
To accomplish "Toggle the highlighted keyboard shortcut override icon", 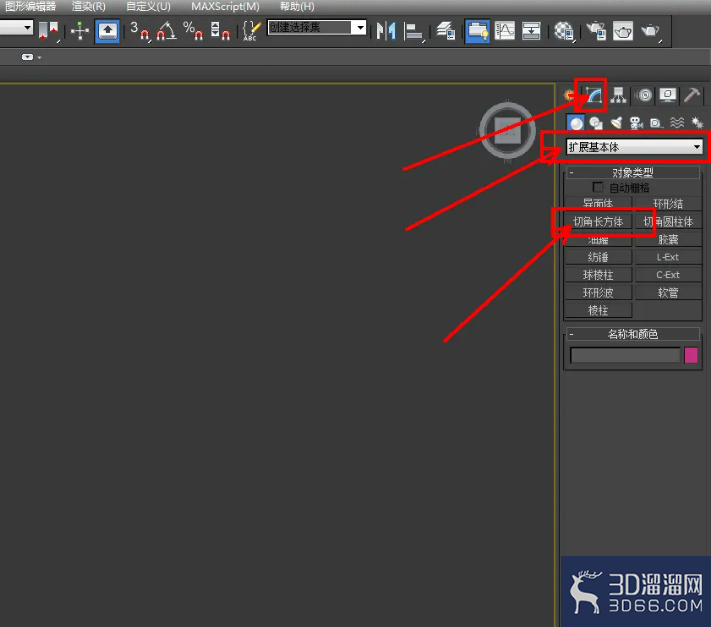I will point(107,31).
